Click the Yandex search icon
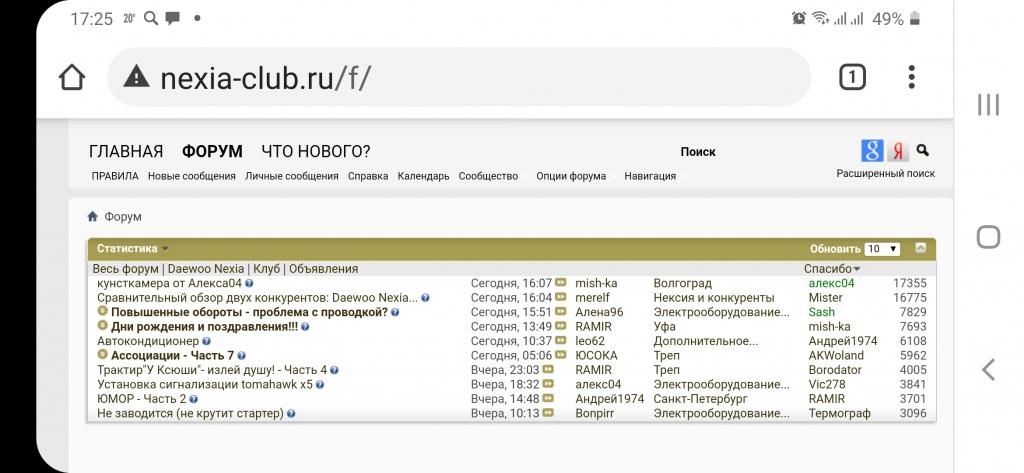 pos(898,150)
